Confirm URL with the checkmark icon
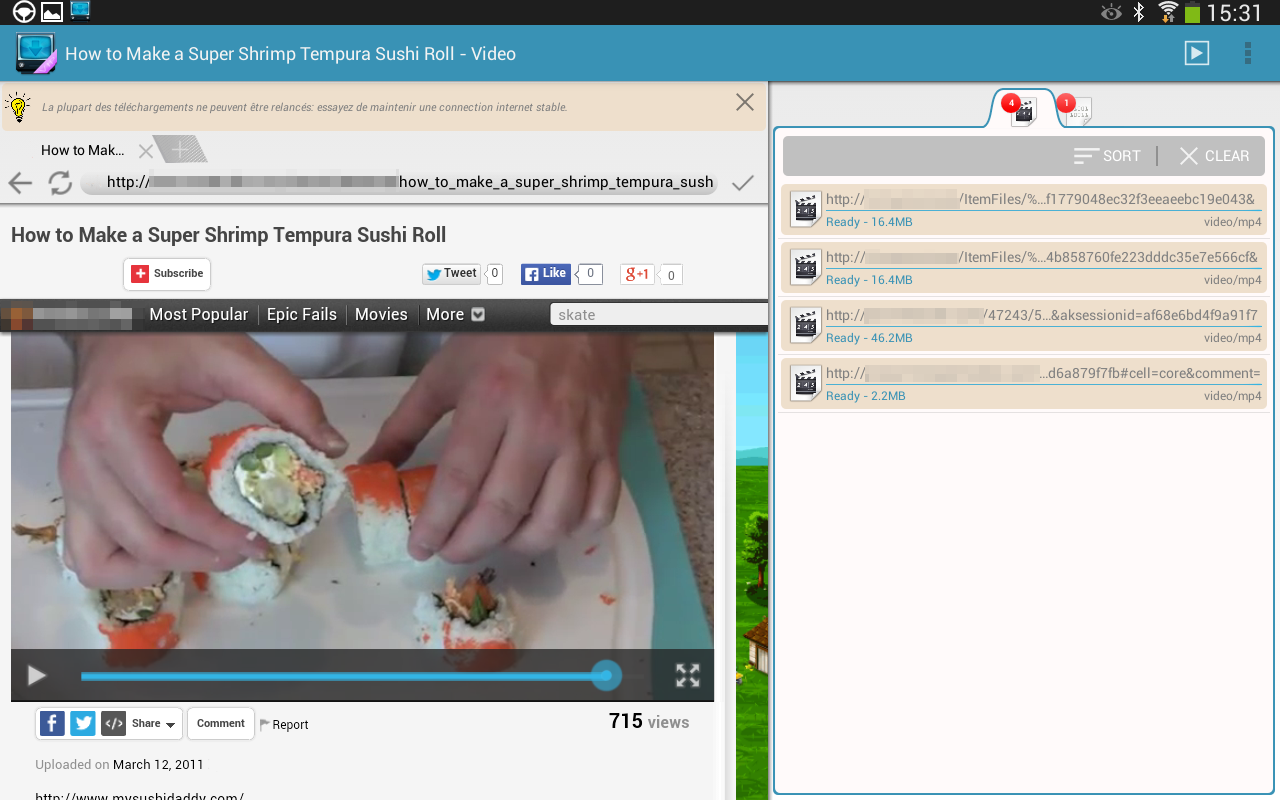 [742, 182]
